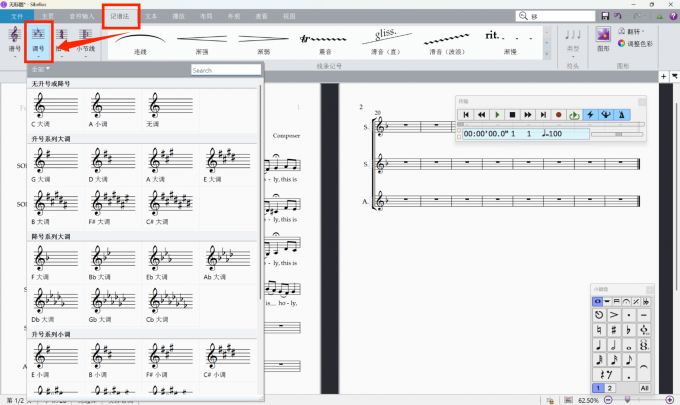This screenshot has width=680, height=405.
Task: Select the rit. line
Action: pyautogui.click(x=510, y=43)
